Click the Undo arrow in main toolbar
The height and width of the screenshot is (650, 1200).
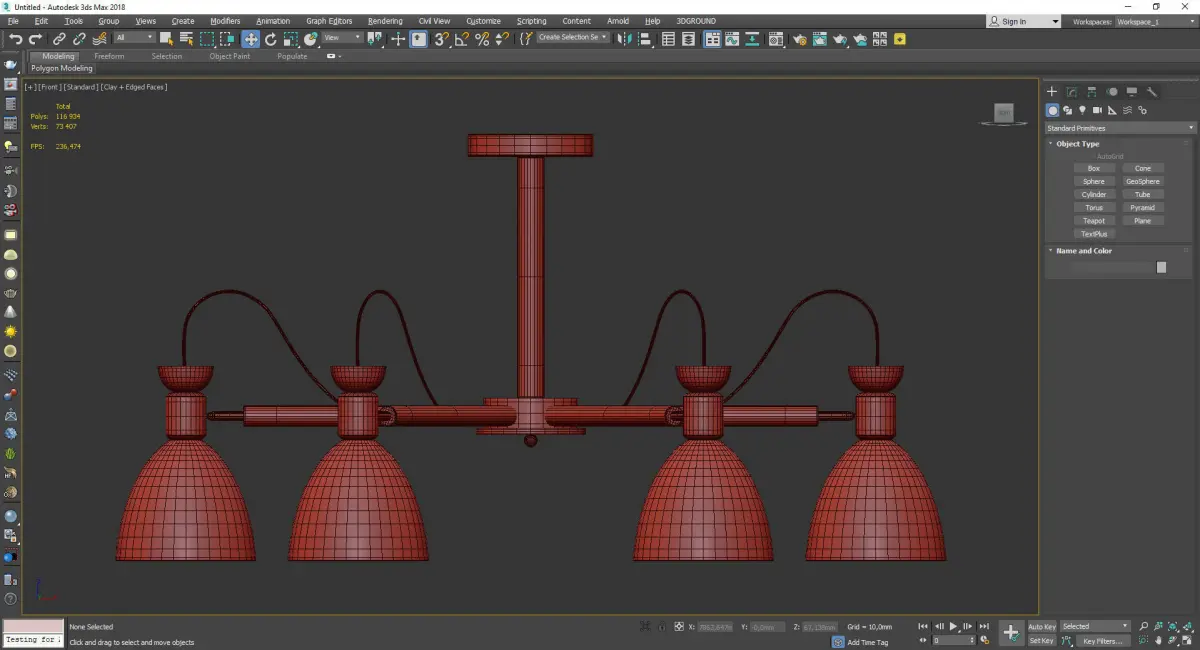click(15, 39)
